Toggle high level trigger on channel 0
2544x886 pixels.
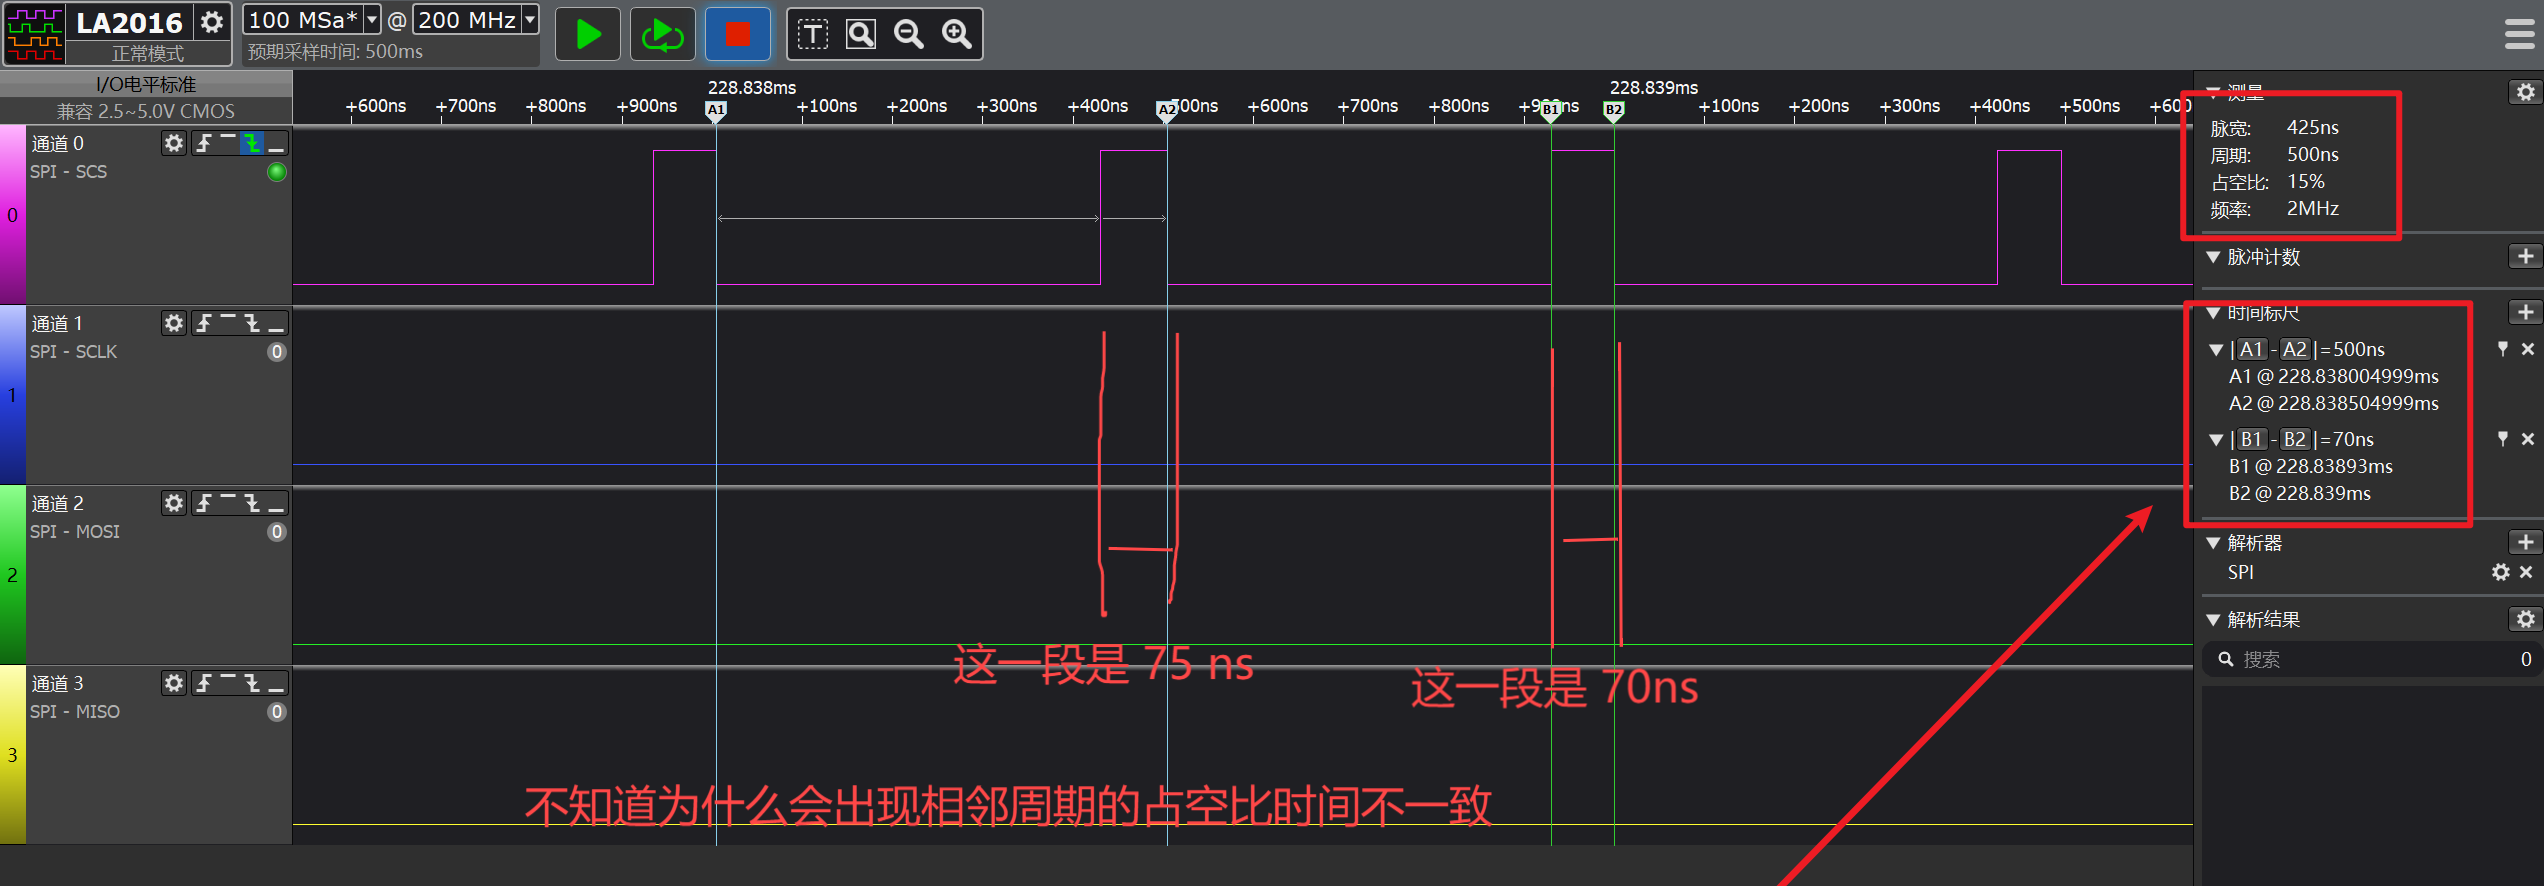tap(228, 143)
